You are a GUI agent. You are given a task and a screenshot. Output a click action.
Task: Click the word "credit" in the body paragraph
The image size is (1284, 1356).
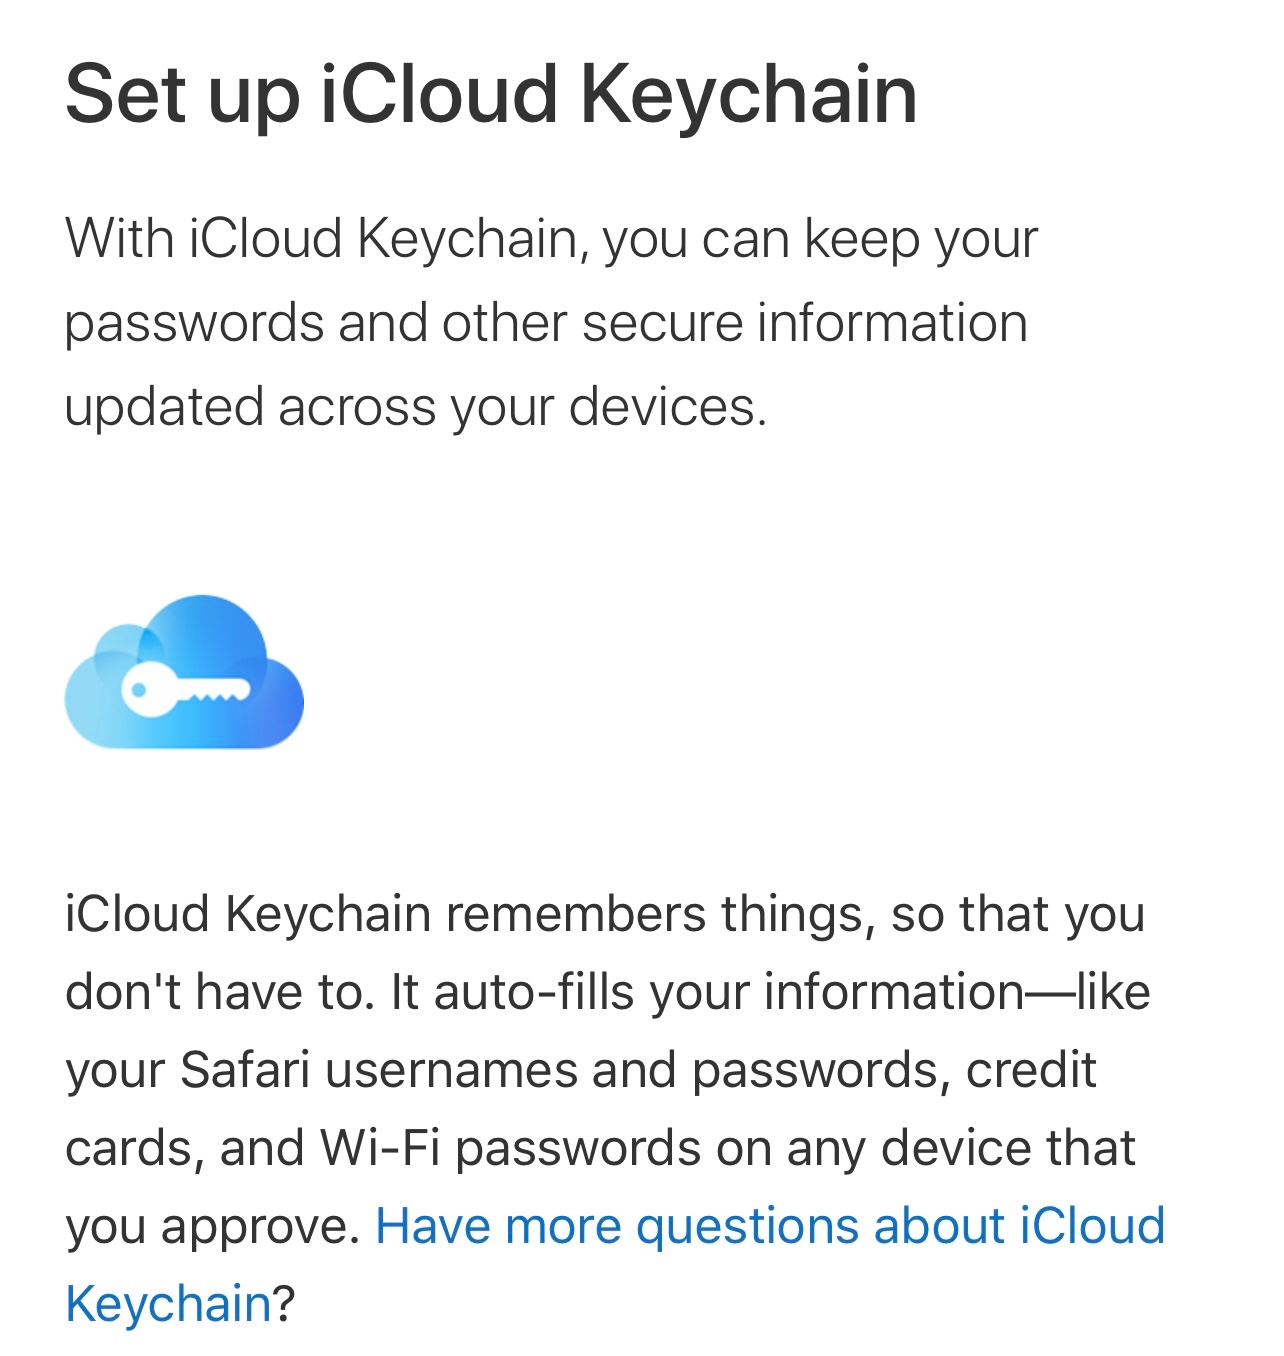(1031, 1070)
